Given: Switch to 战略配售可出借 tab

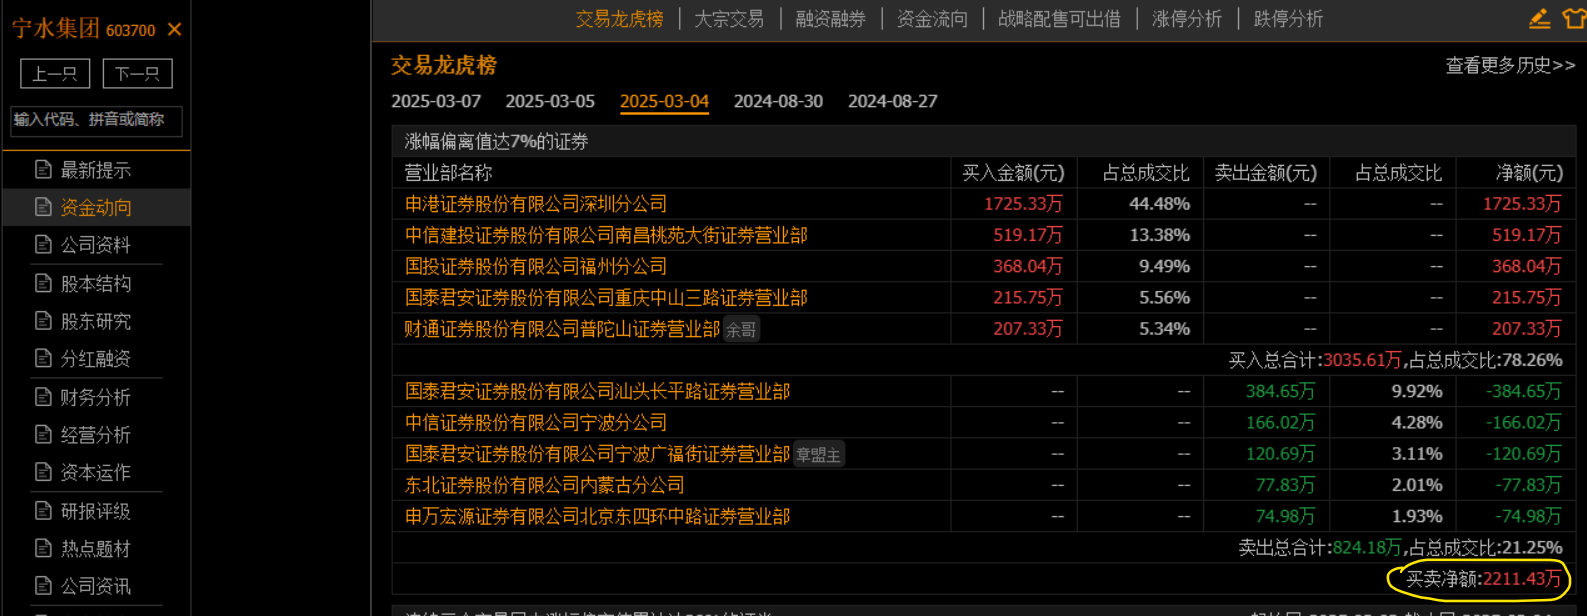Looking at the screenshot, I should click(1059, 19).
